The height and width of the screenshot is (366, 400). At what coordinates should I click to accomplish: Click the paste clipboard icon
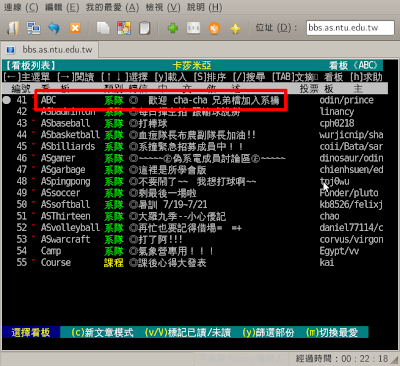(144, 28)
